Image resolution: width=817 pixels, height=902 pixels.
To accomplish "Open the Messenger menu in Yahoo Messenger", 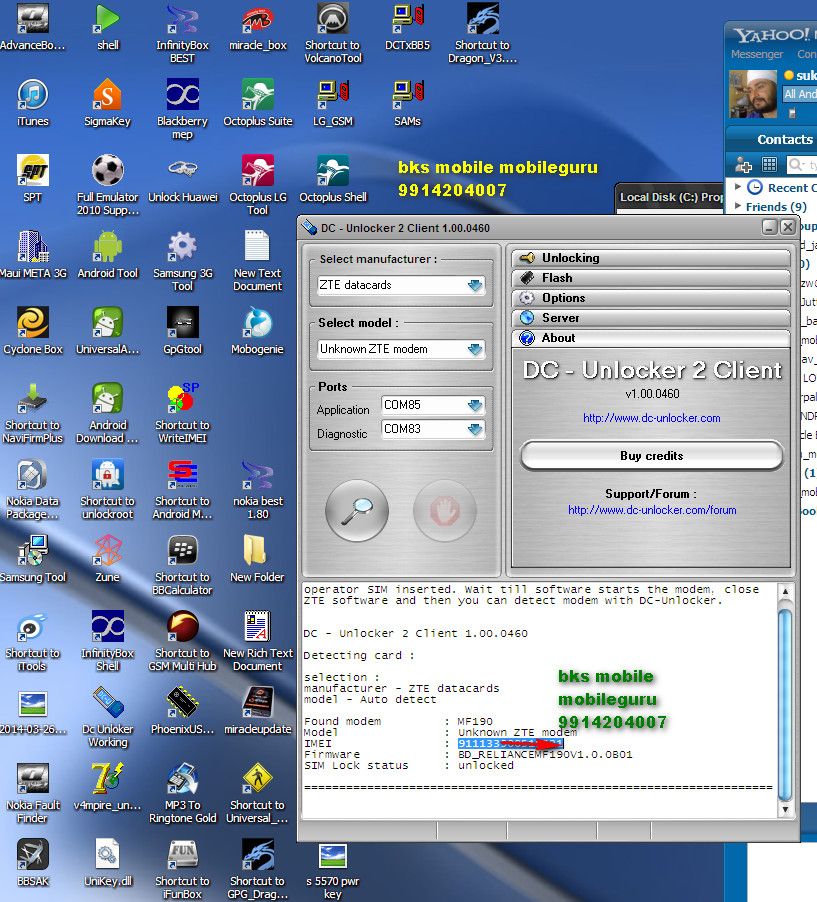I will [757, 54].
